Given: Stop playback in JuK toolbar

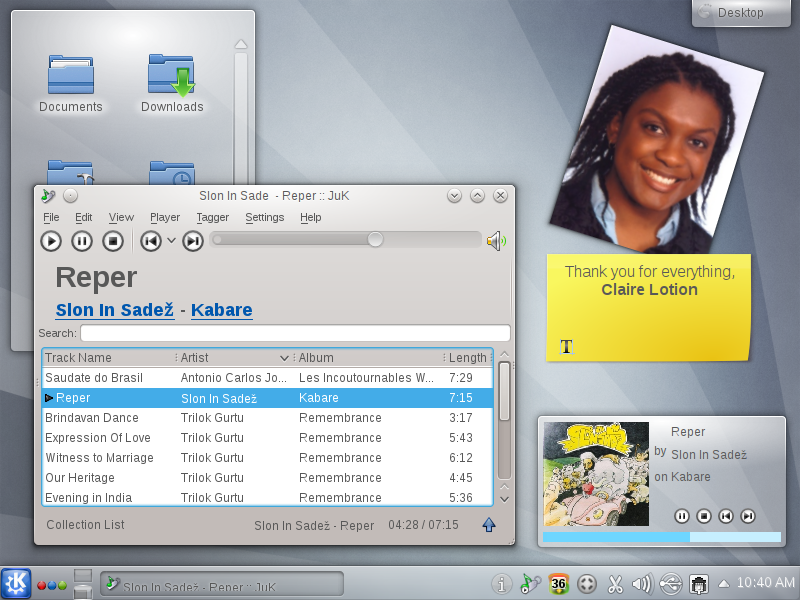Looking at the screenshot, I should pyautogui.click(x=113, y=241).
